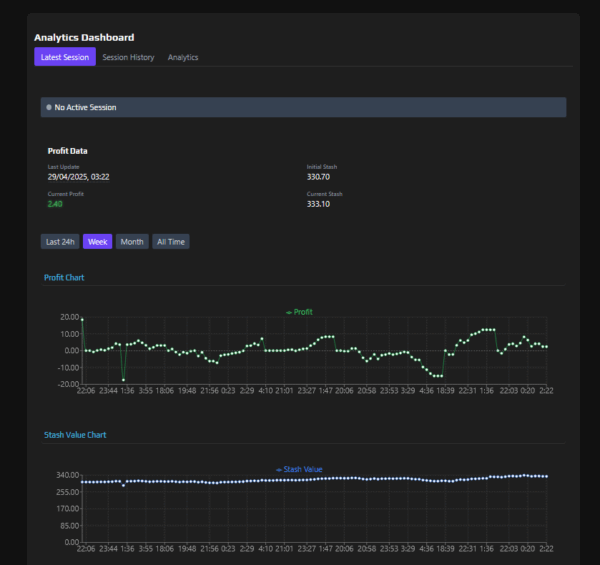Select the Month time range
600x565 pixels.
[132, 241]
